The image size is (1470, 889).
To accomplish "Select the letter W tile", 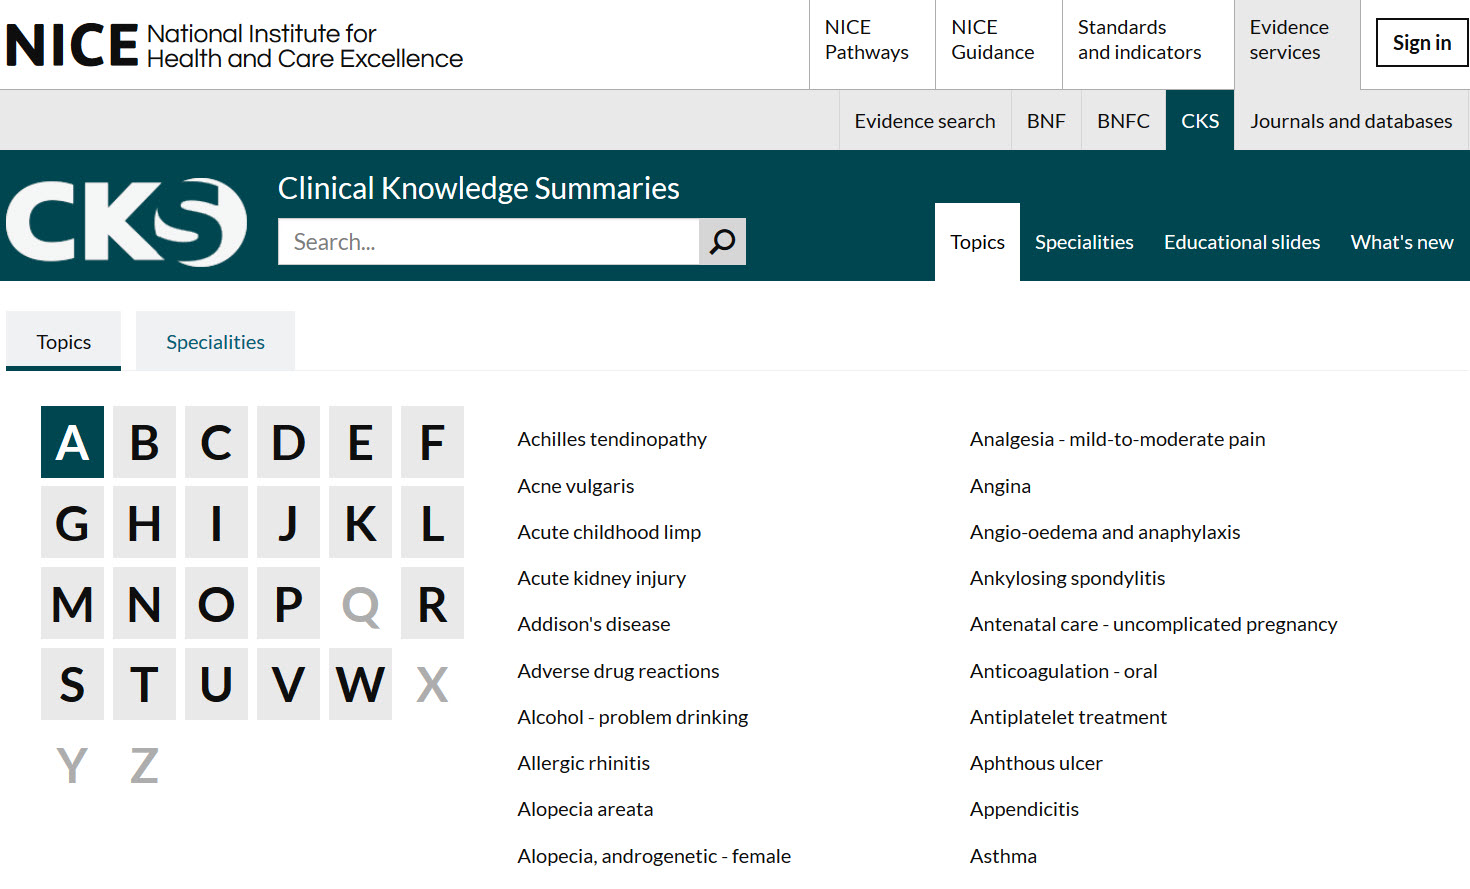I will tap(360, 684).
